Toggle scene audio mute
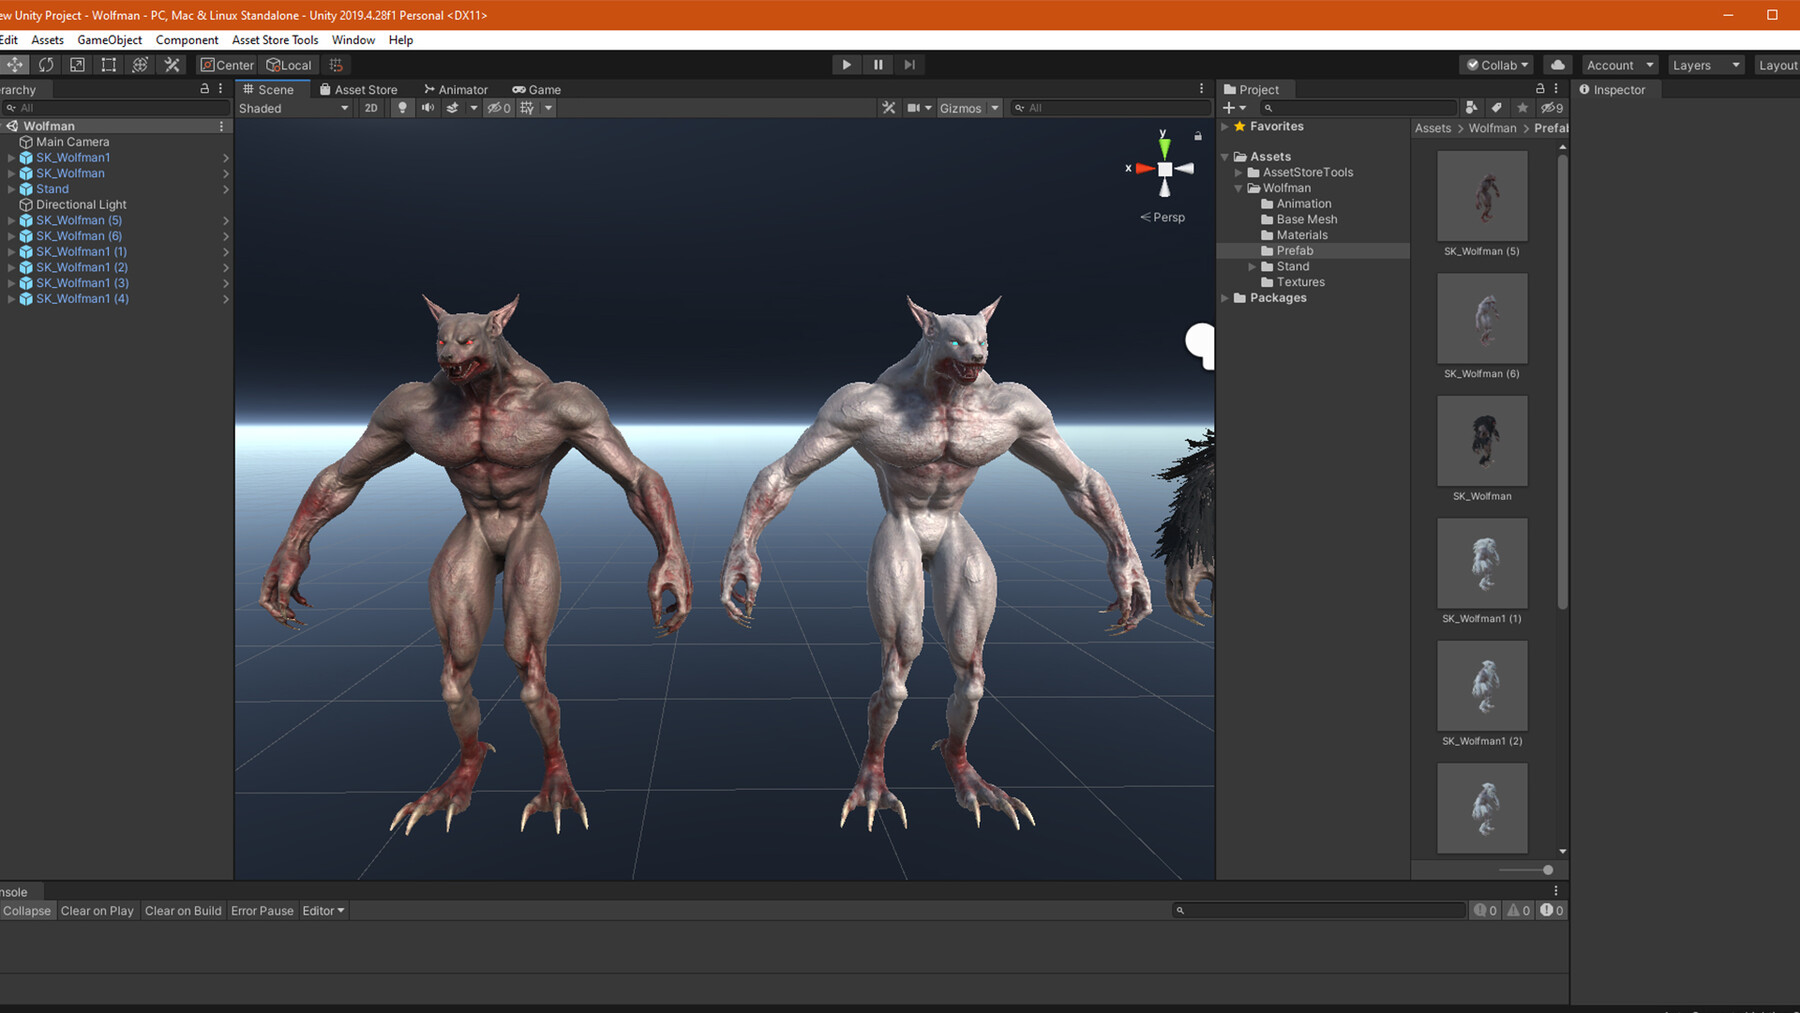Image resolution: width=1800 pixels, height=1013 pixels. tap(428, 108)
